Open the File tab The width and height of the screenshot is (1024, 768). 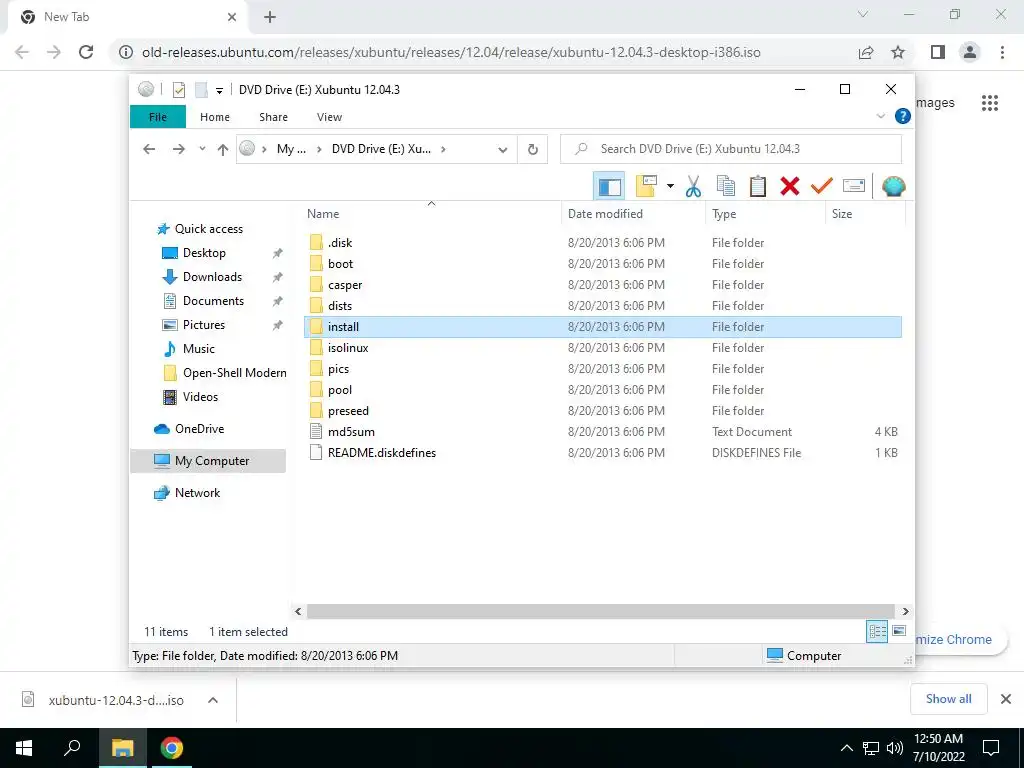pyautogui.click(x=158, y=117)
